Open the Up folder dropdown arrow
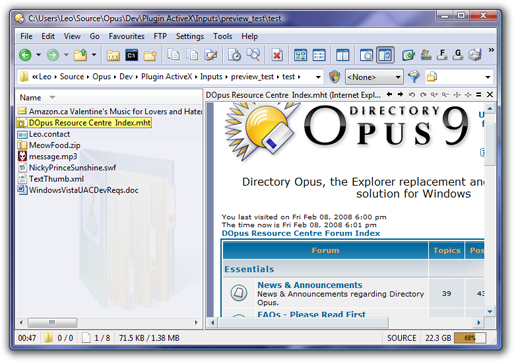The width and height of the screenshot is (514, 362). coord(94,55)
